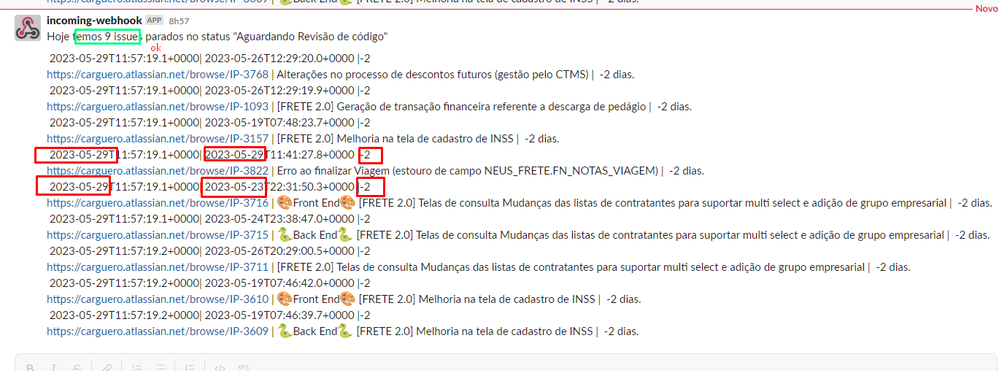Open the IP-3716 Jira issue link

157,203
